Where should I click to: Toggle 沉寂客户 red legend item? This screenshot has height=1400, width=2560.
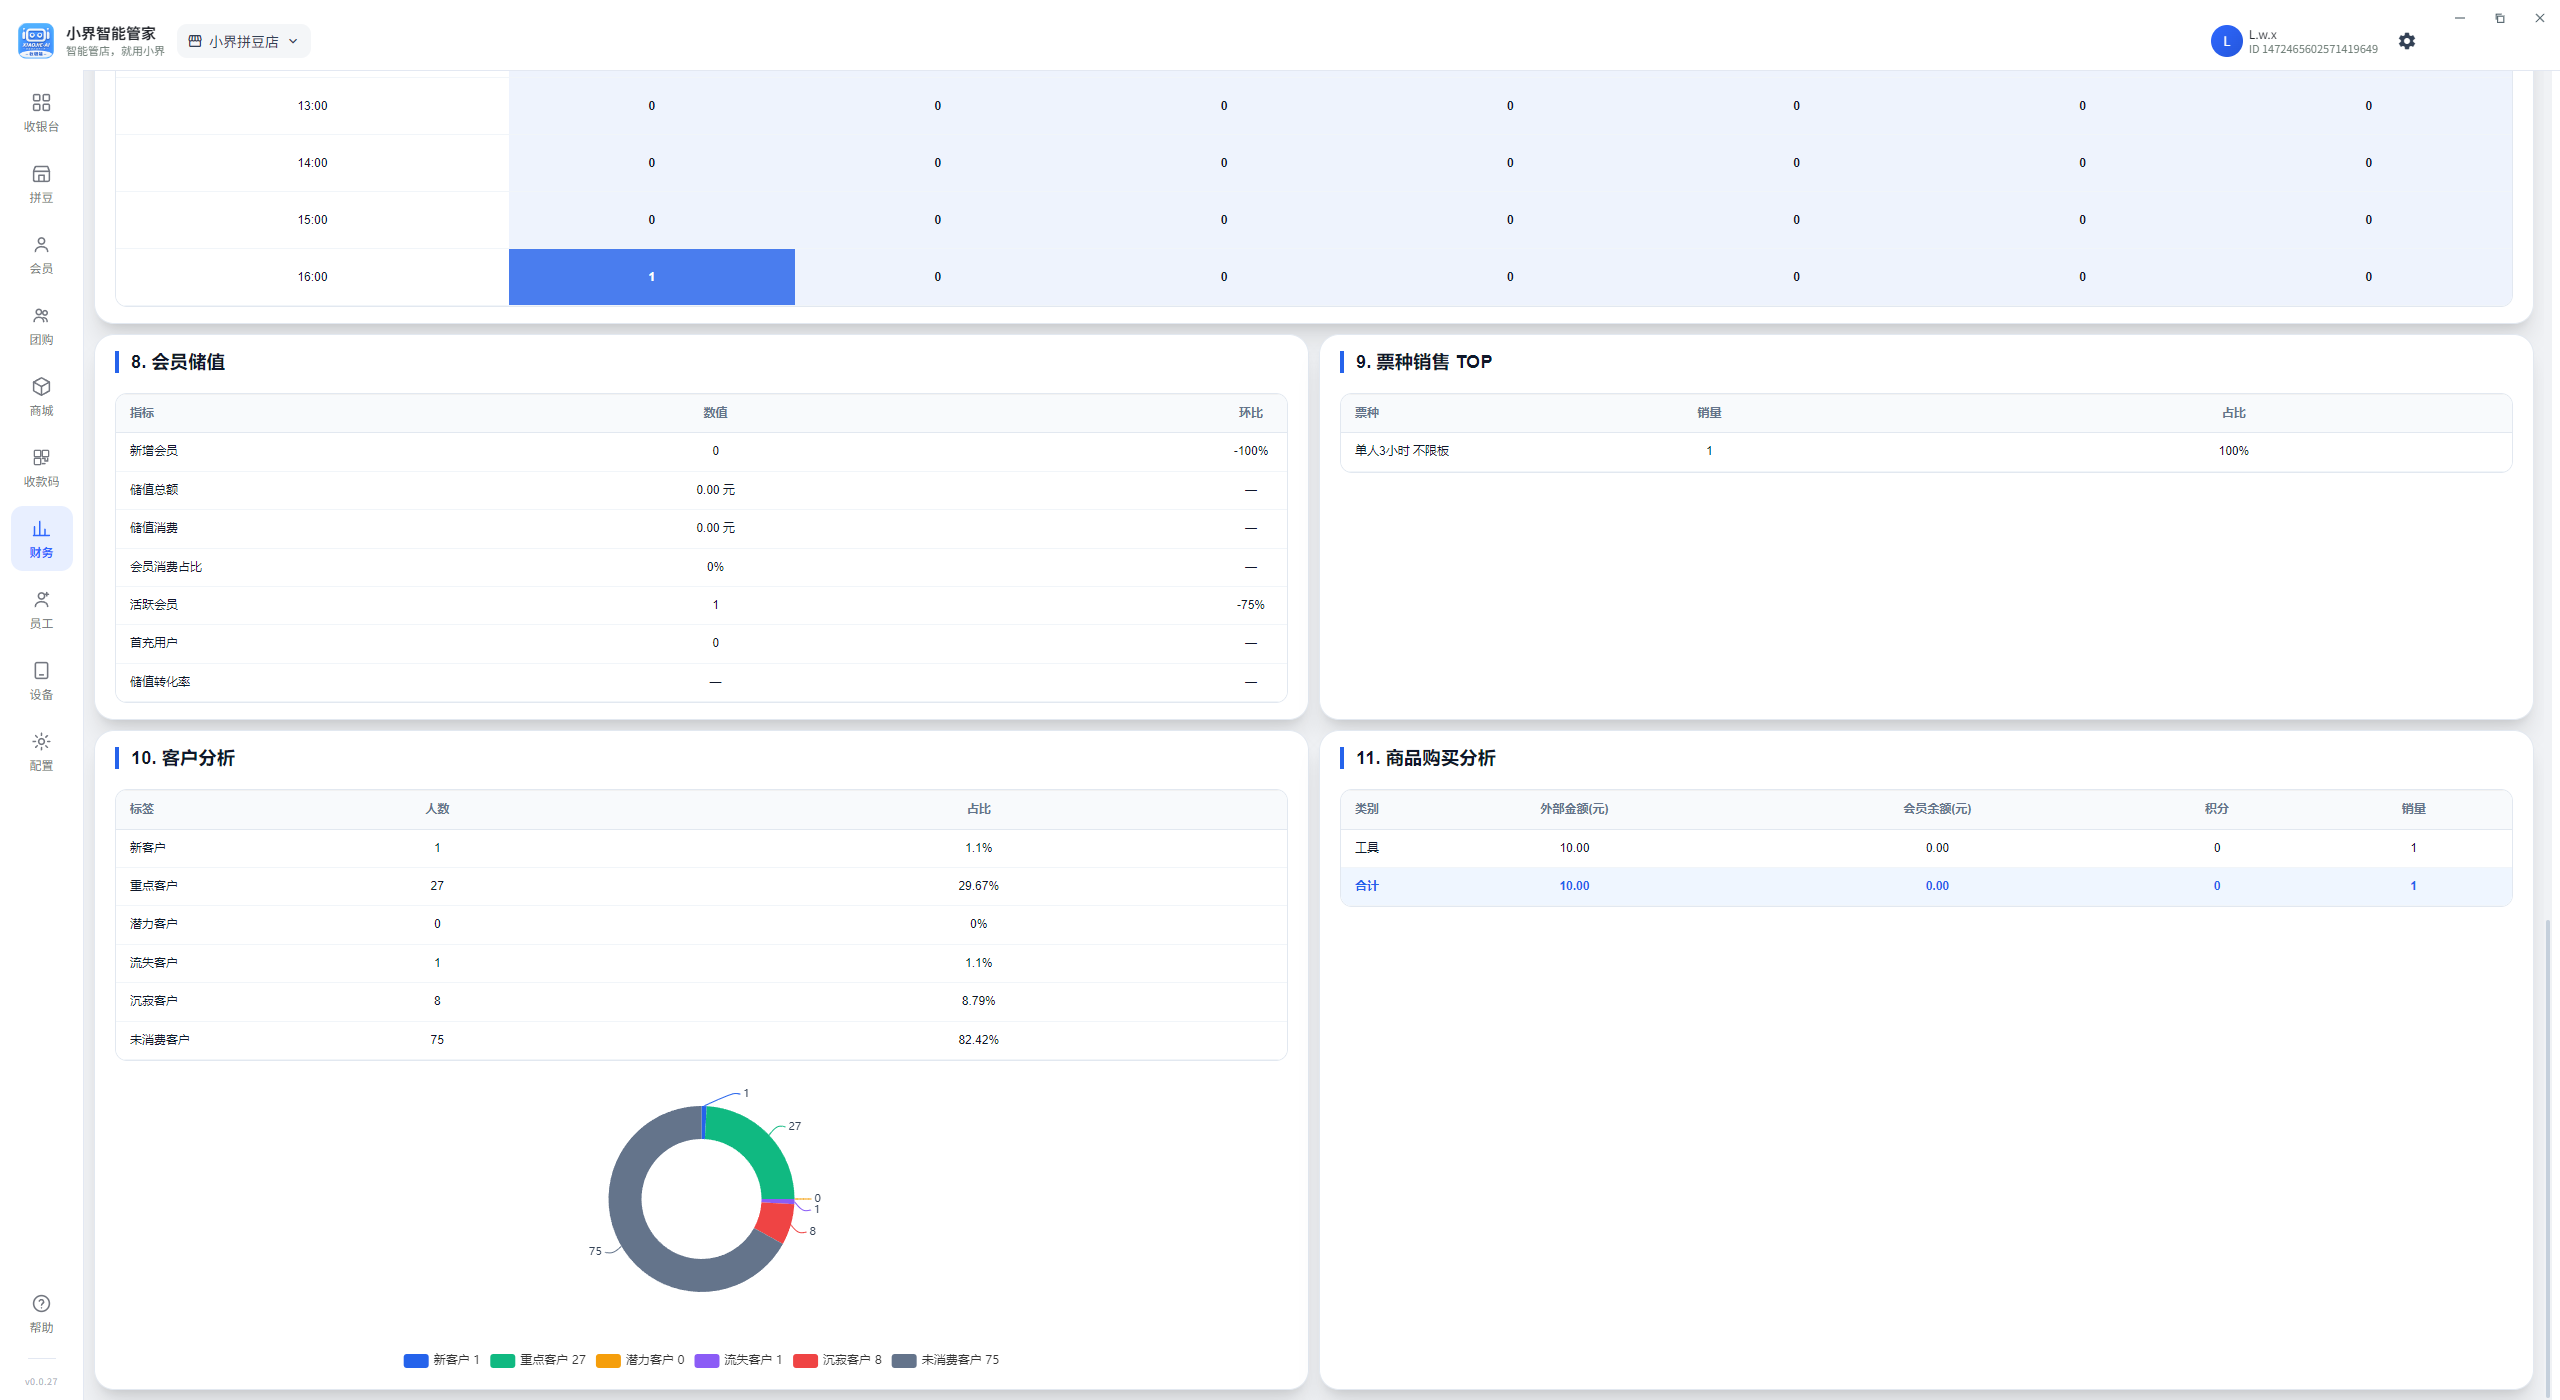836,1360
